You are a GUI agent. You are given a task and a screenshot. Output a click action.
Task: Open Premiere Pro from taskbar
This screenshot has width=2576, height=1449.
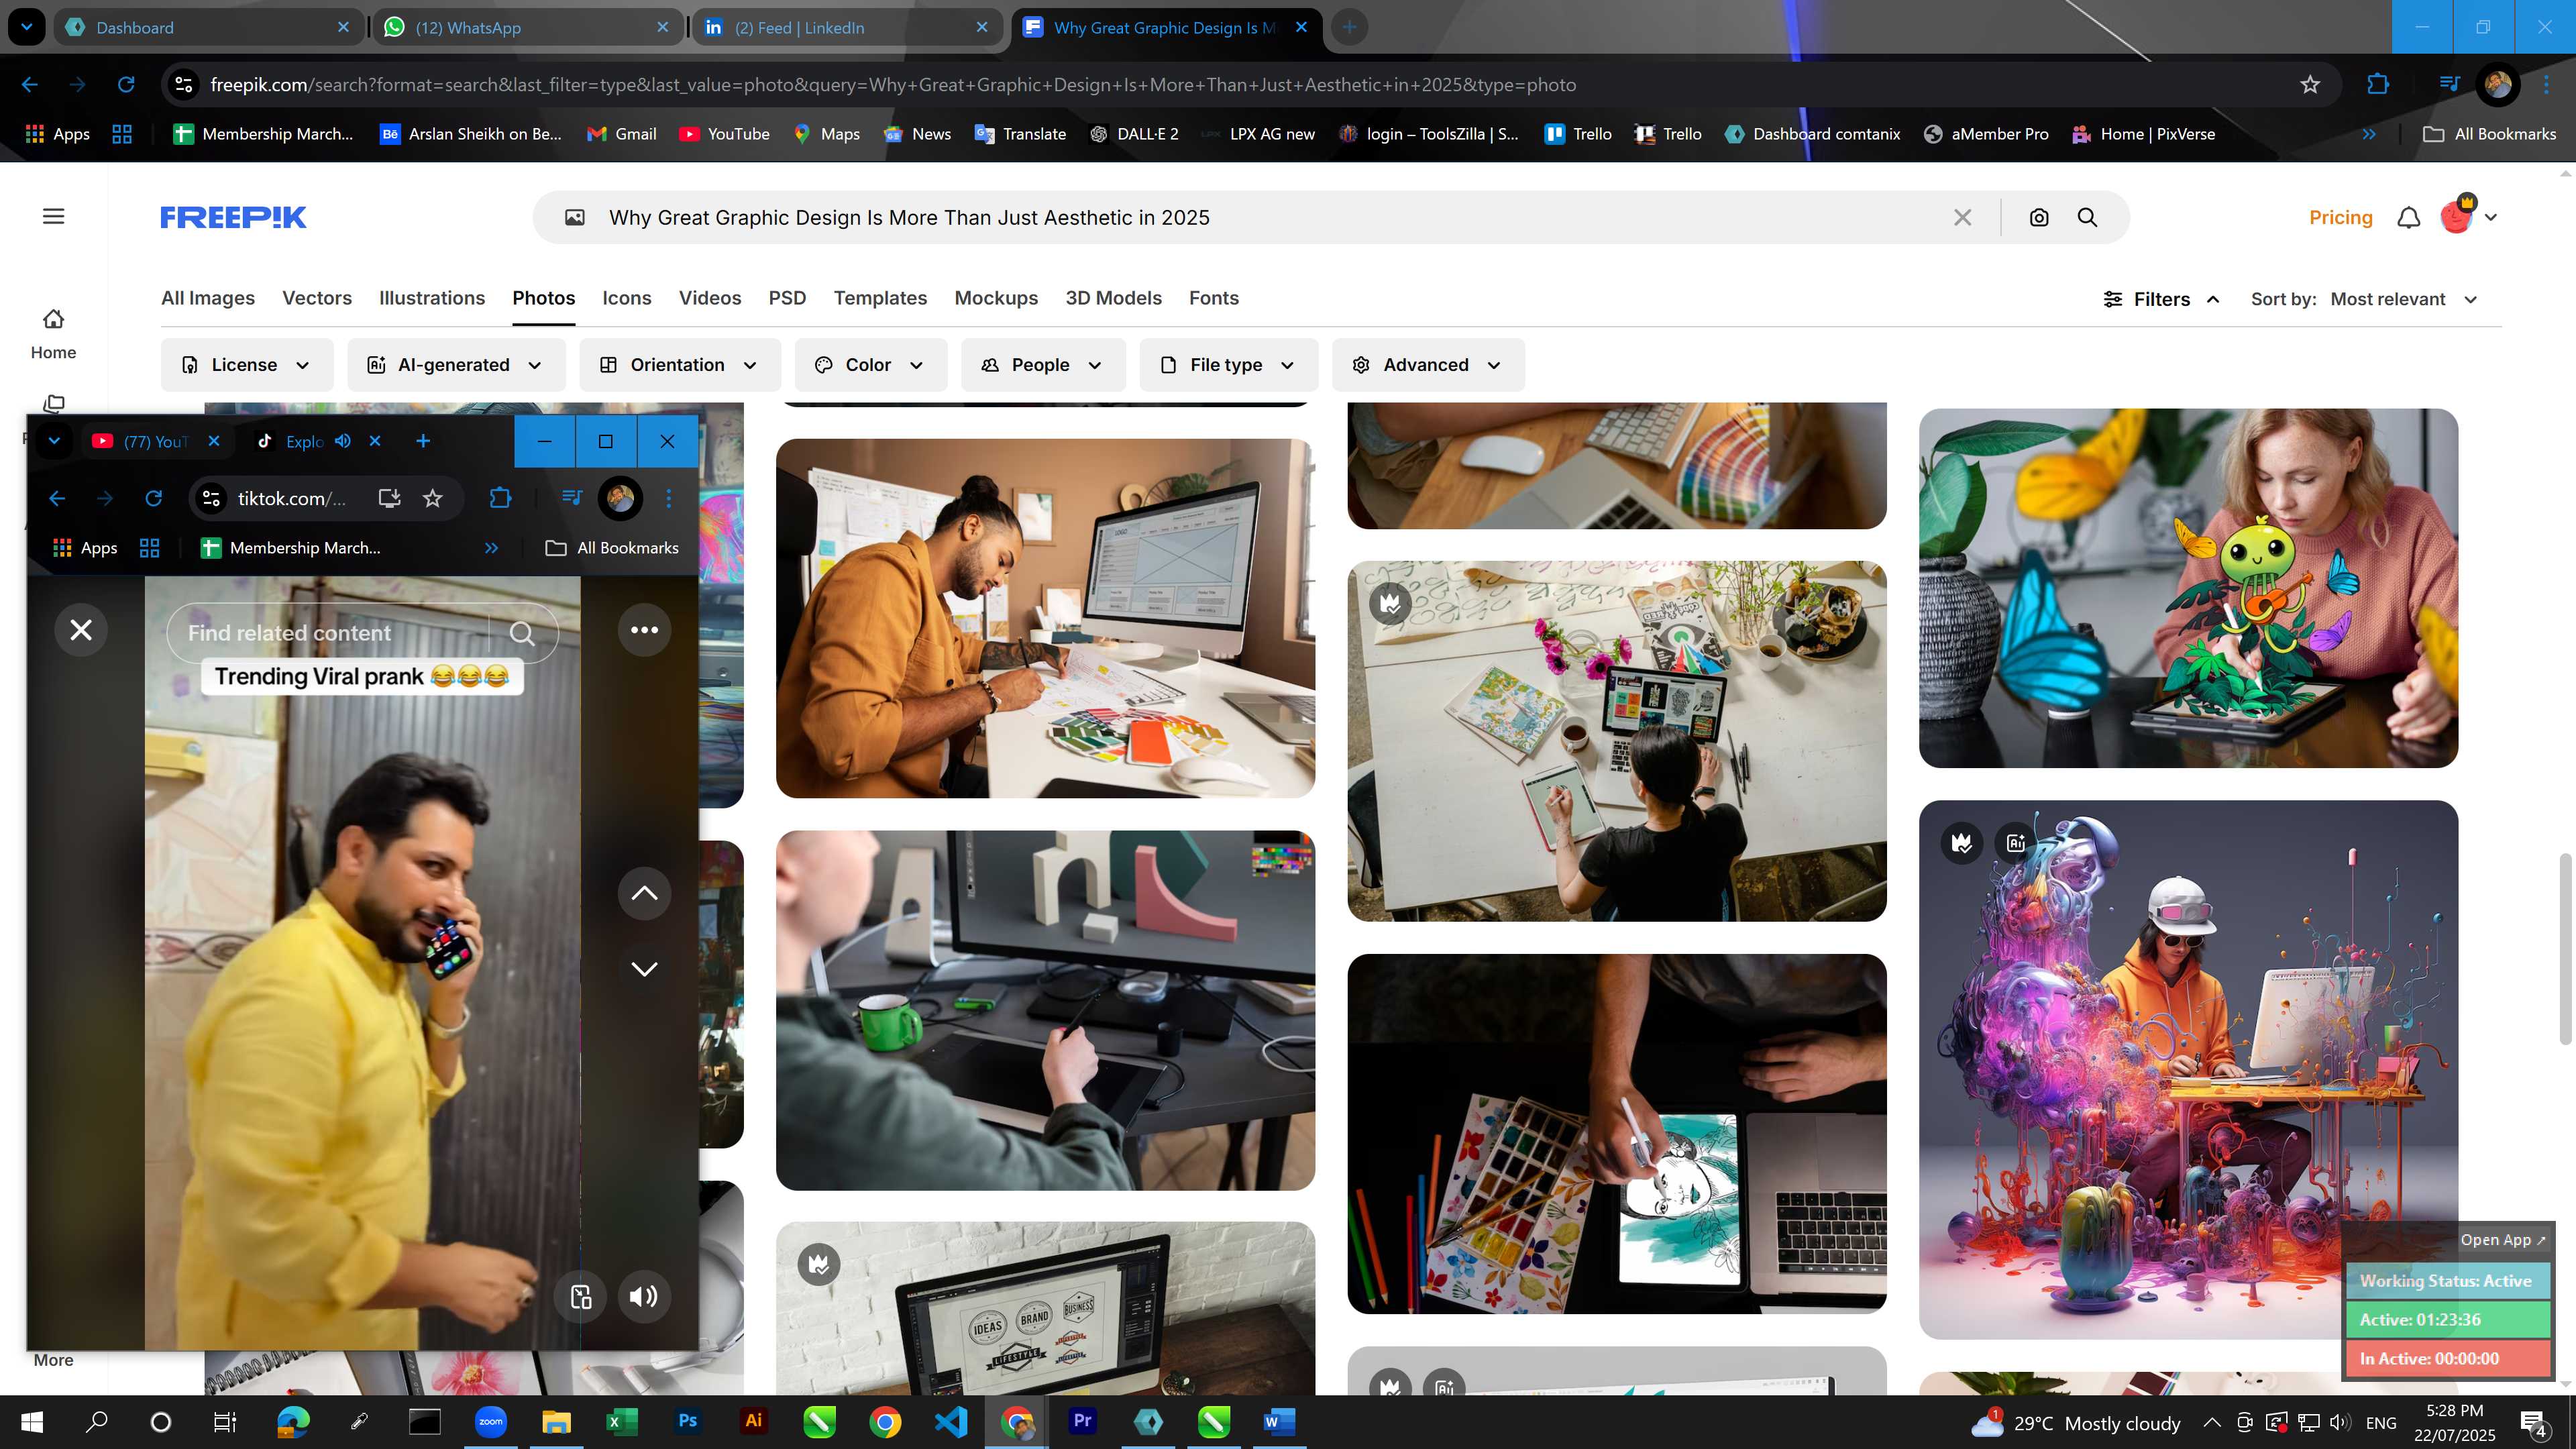[1082, 1421]
